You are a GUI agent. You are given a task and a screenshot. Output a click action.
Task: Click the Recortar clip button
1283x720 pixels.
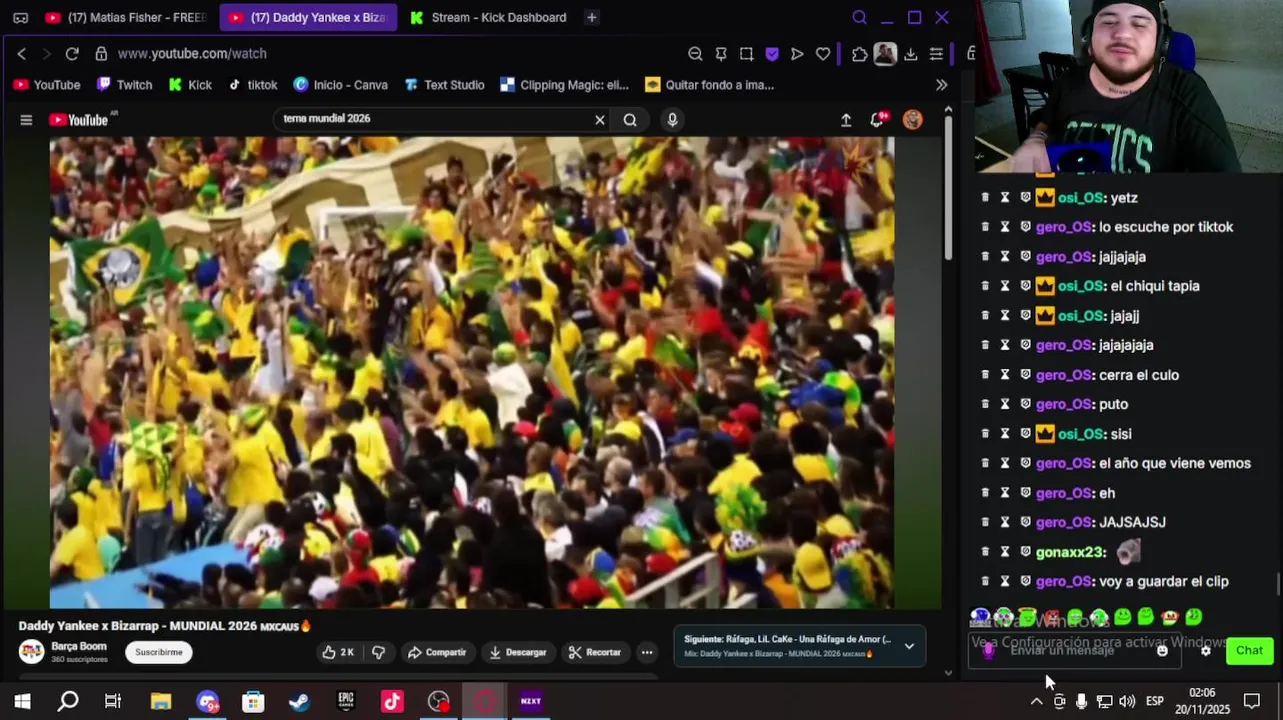594,652
